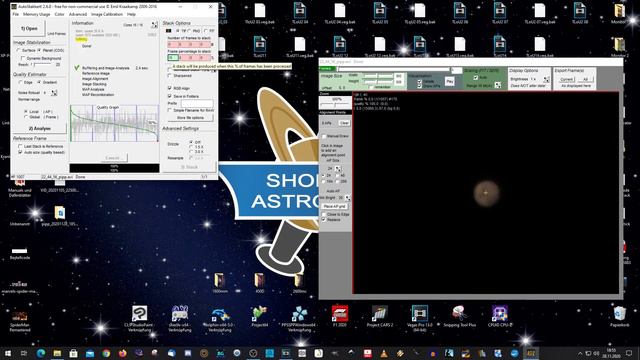Click the Play button in frame window
Image resolution: width=640 pixels, height=360 pixels.
coord(449,82)
